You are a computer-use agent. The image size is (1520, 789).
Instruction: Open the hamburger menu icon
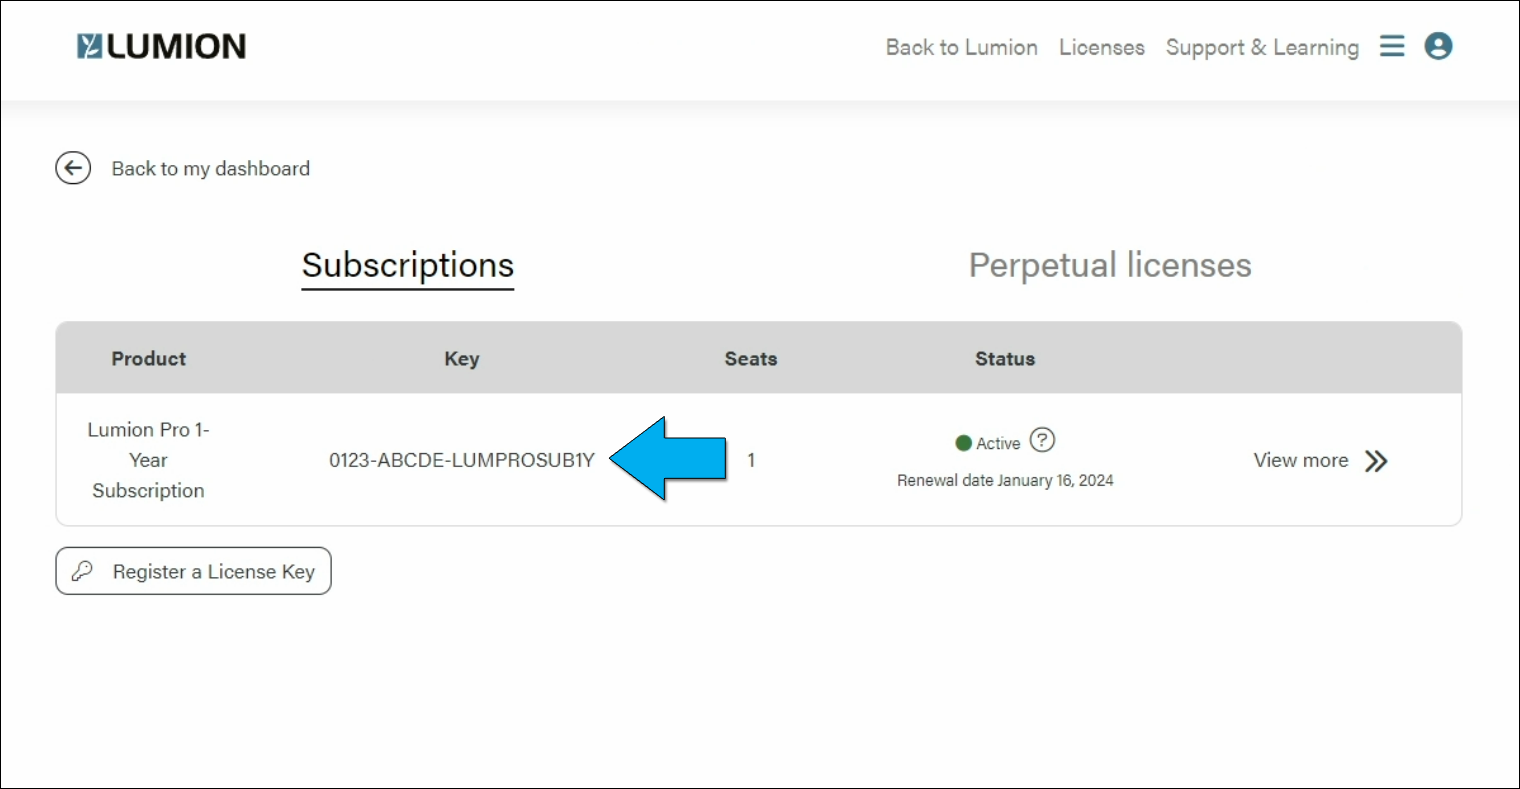pyautogui.click(x=1392, y=46)
